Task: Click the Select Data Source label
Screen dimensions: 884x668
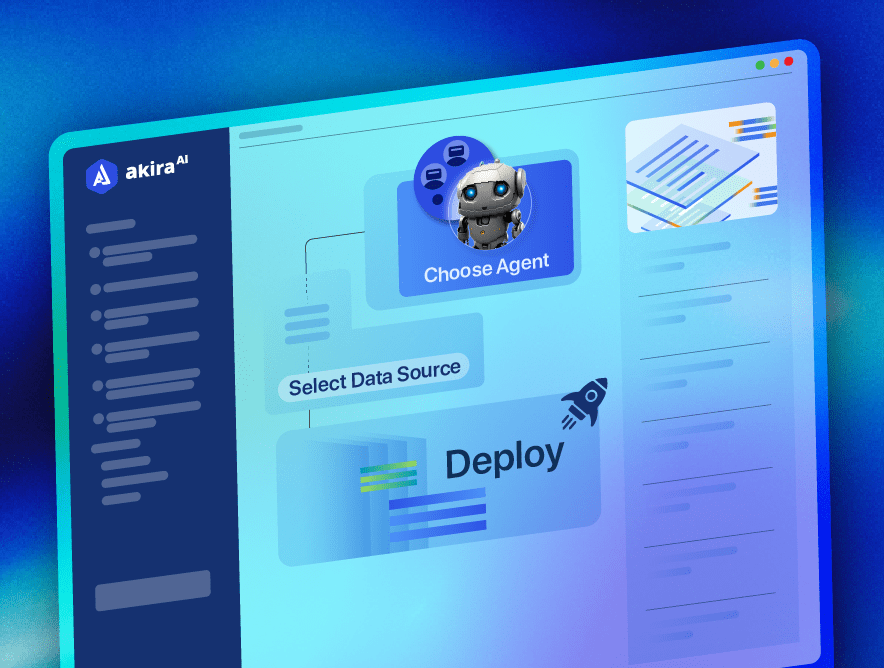Action: tap(375, 375)
